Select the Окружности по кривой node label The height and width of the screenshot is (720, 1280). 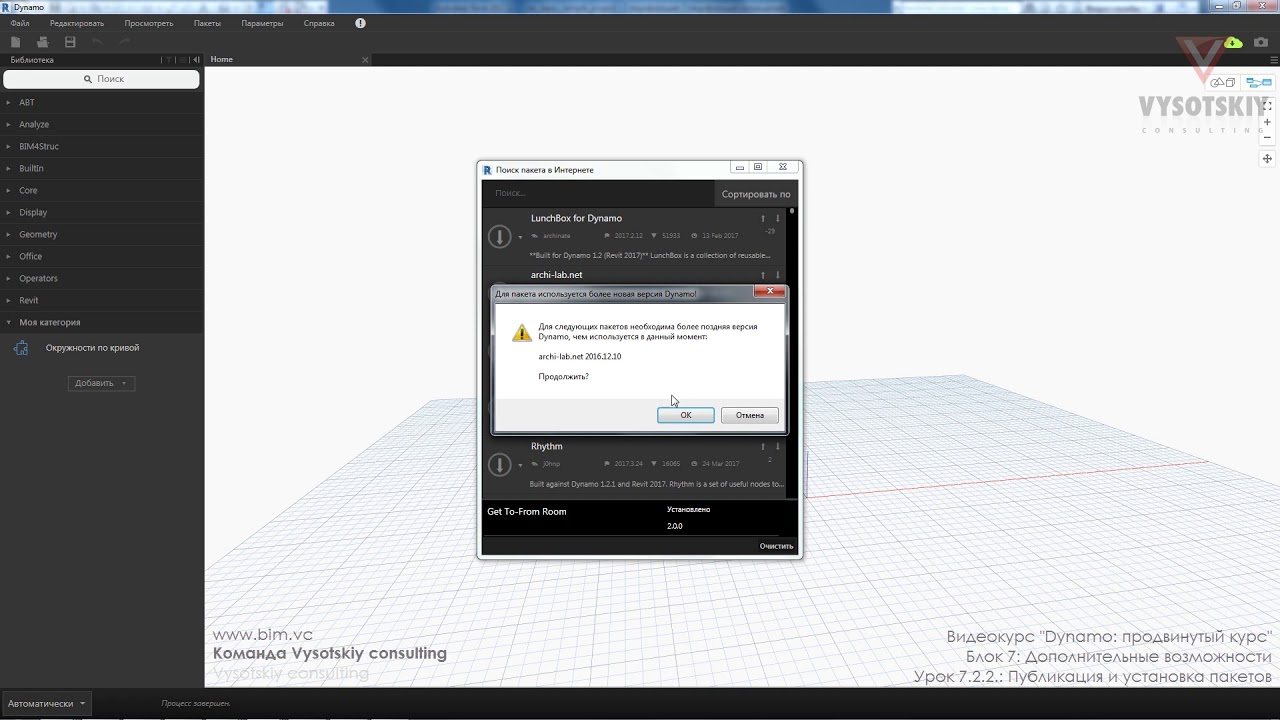[x=92, y=348]
